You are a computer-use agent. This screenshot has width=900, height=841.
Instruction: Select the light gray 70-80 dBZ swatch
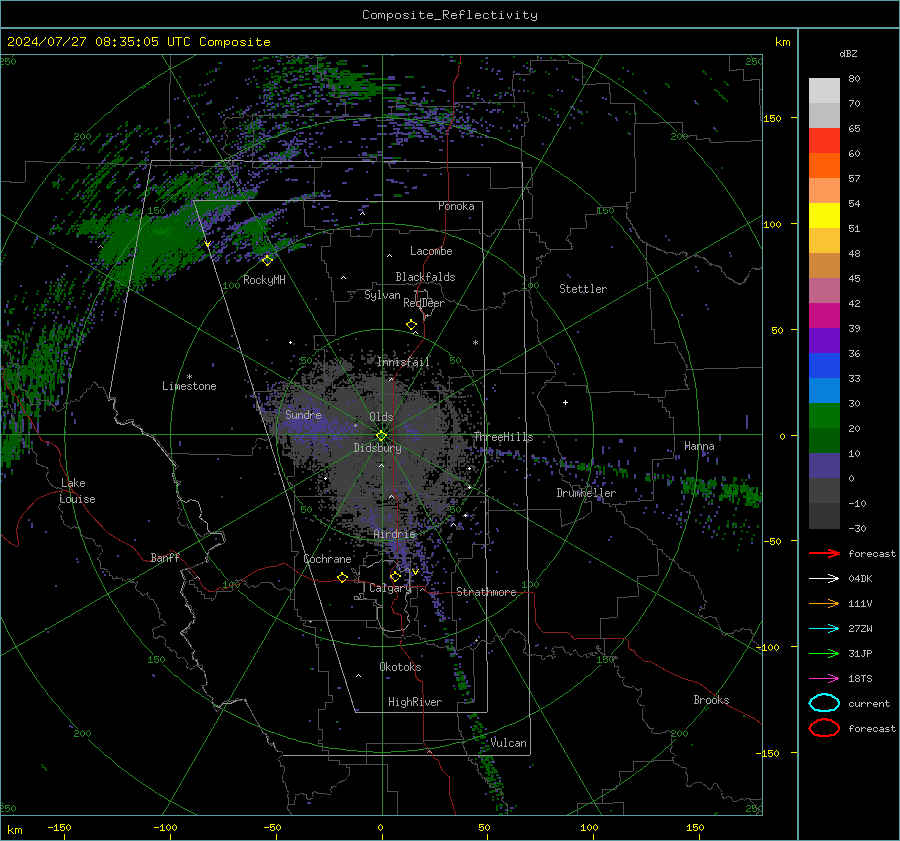(824, 90)
